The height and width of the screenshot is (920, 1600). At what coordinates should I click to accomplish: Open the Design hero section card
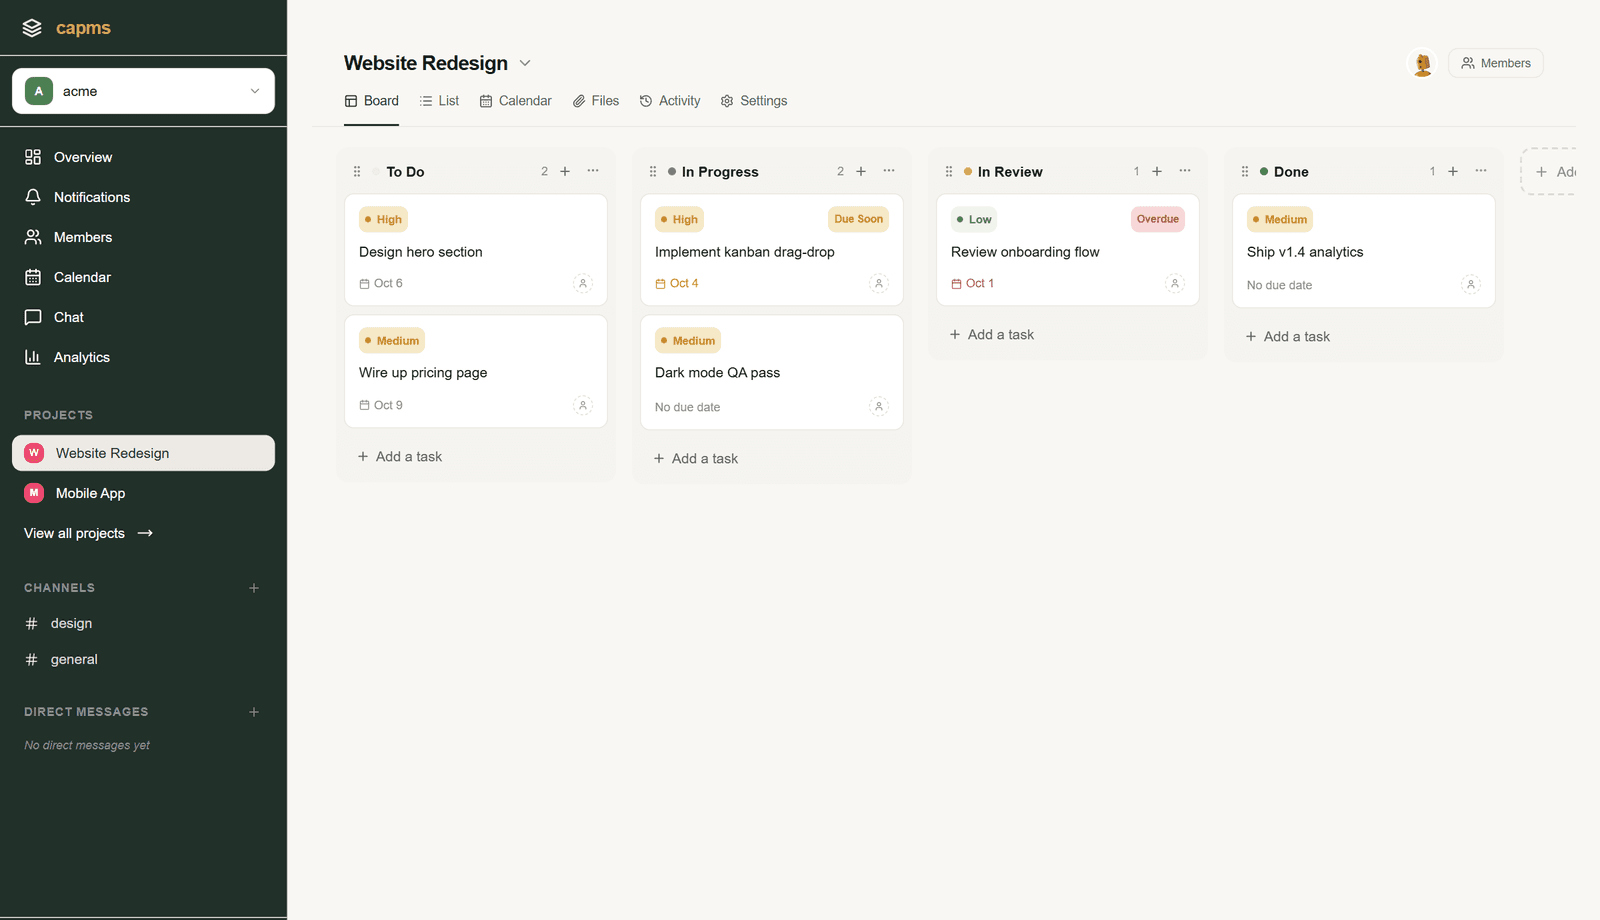(x=476, y=250)
